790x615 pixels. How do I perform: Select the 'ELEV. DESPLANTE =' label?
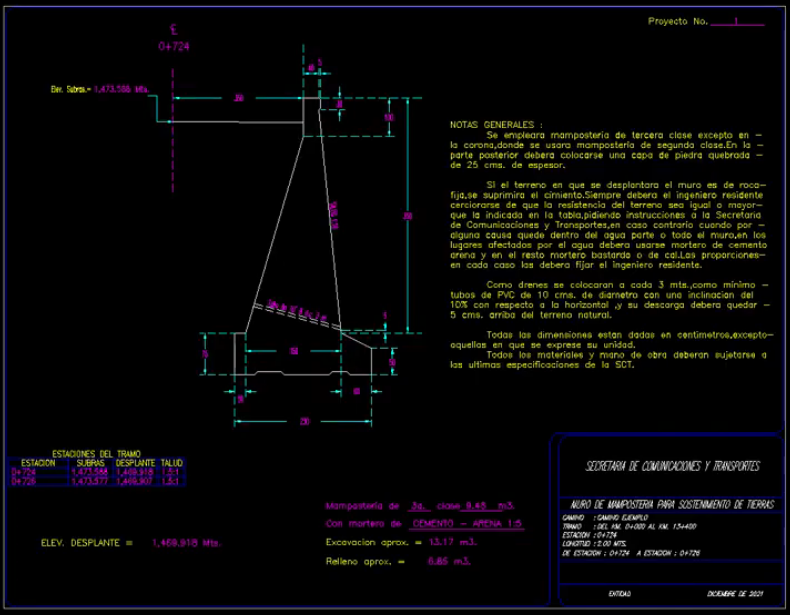pyautogui.click(x=87, y=543)
